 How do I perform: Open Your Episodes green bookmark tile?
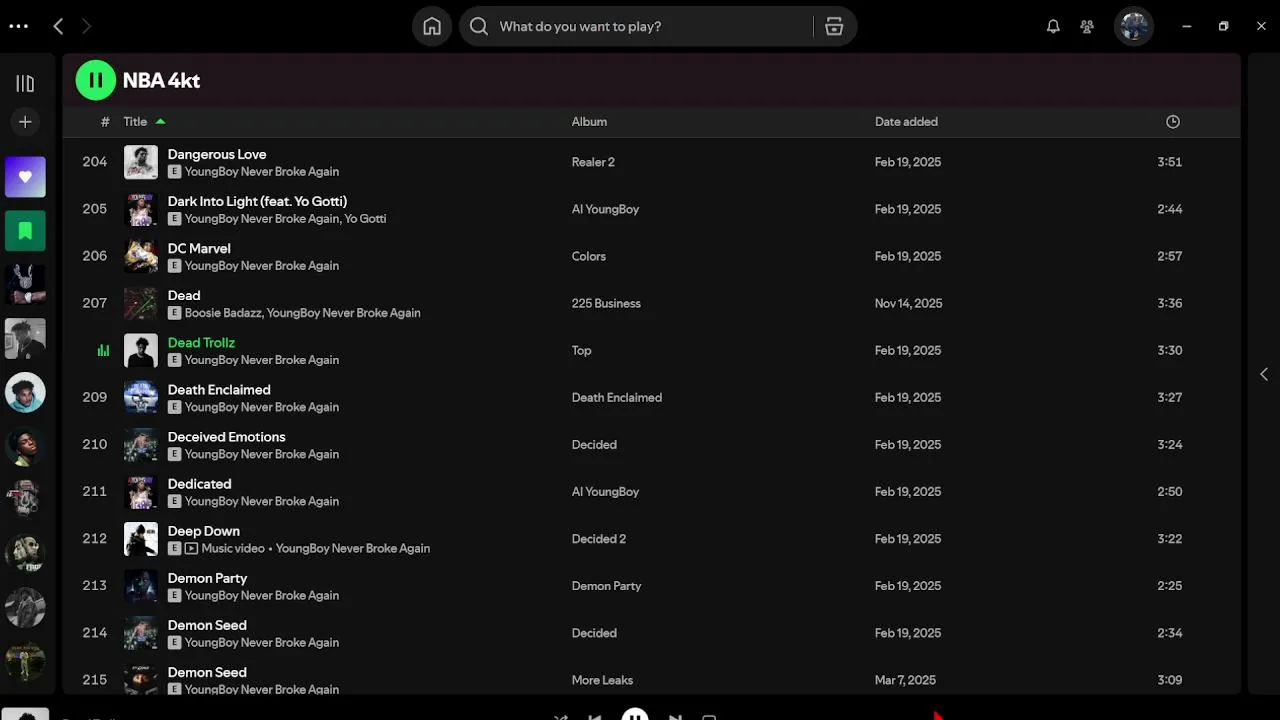(x=25, y=231)
